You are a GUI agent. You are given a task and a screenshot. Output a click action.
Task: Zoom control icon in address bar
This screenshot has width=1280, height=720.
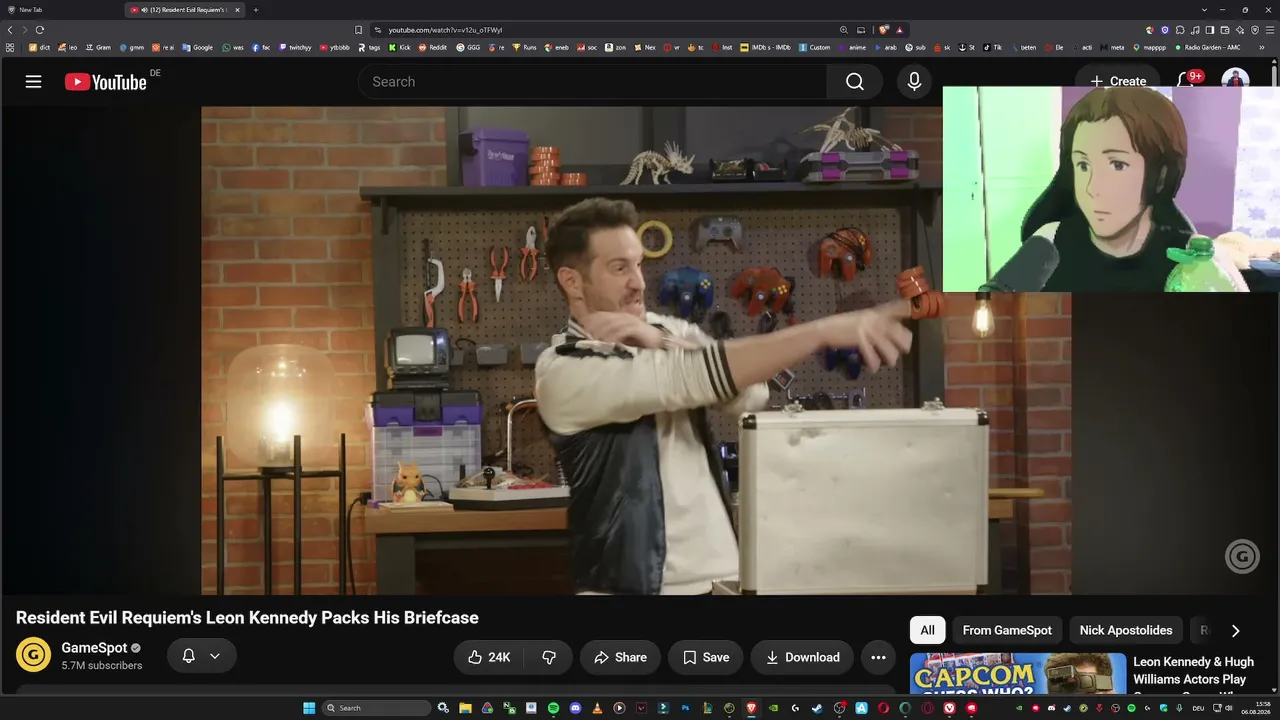(x=844, y=30)
